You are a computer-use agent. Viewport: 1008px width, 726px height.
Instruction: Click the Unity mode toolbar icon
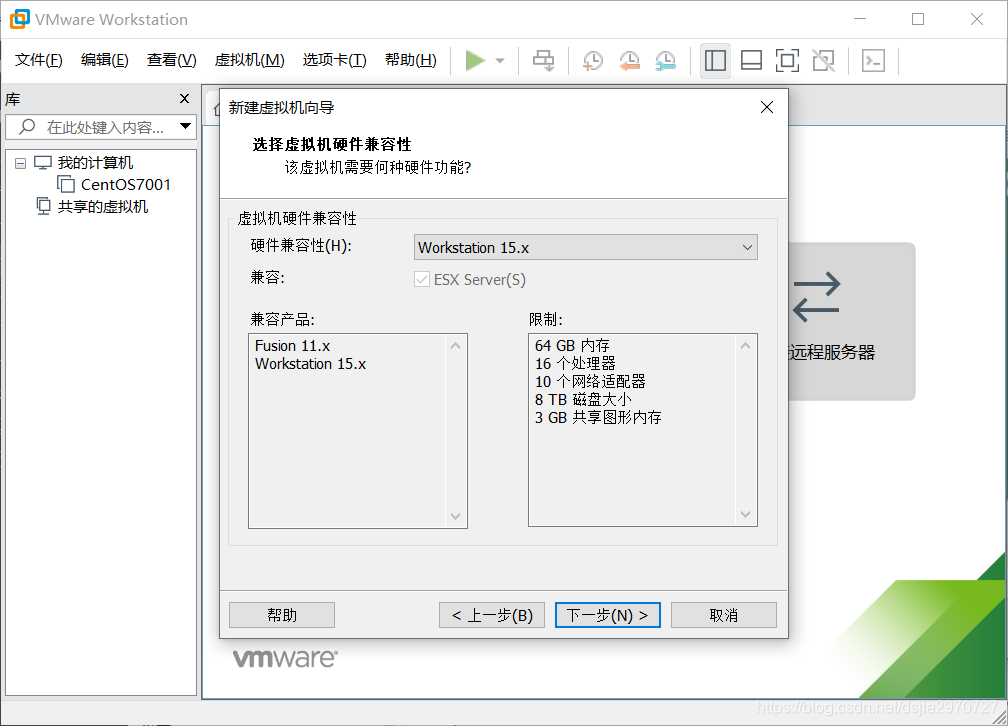click(x=824, y=60)
